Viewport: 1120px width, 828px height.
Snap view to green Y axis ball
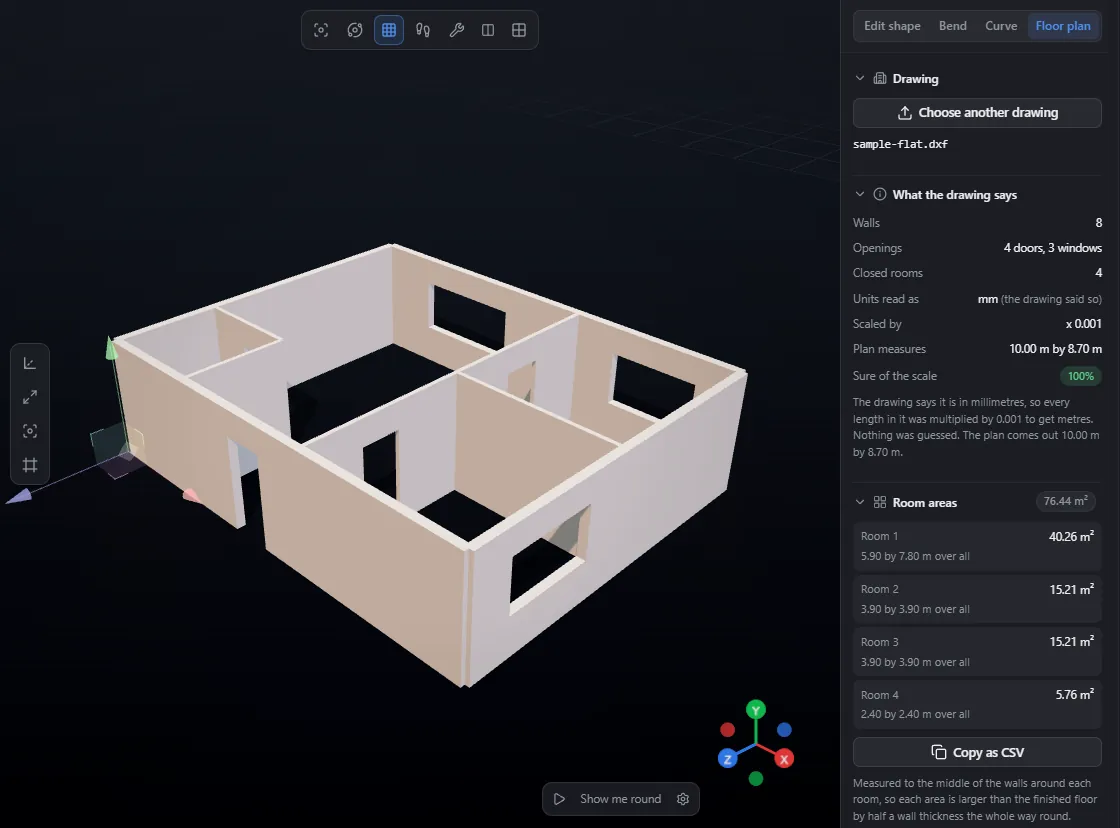[x=756, y=709]
